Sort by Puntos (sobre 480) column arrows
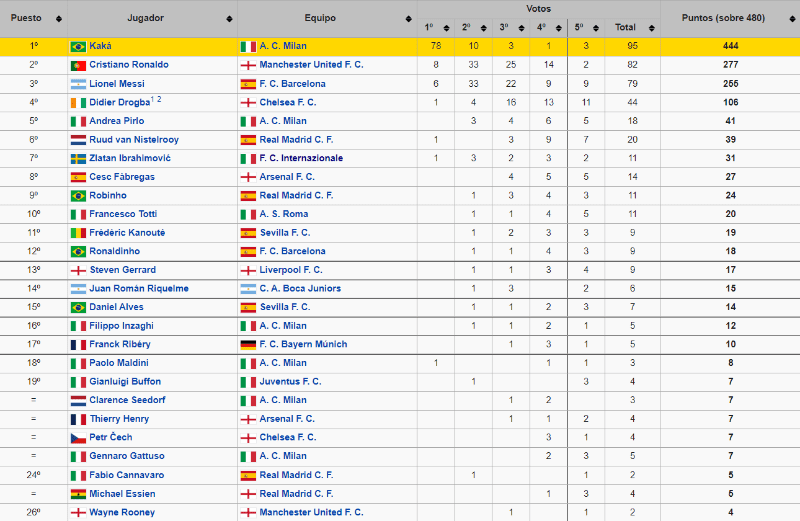The width and height of the screenshot is (800, 521). pos(790,19)
